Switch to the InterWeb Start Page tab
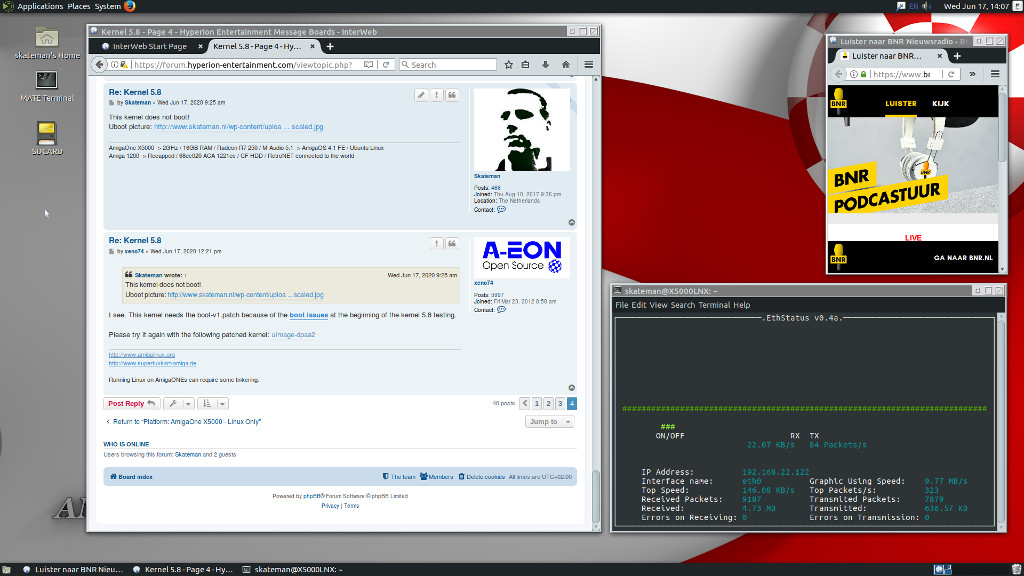The height and width of the screenshot is (576, 1024). pos(149,46)
